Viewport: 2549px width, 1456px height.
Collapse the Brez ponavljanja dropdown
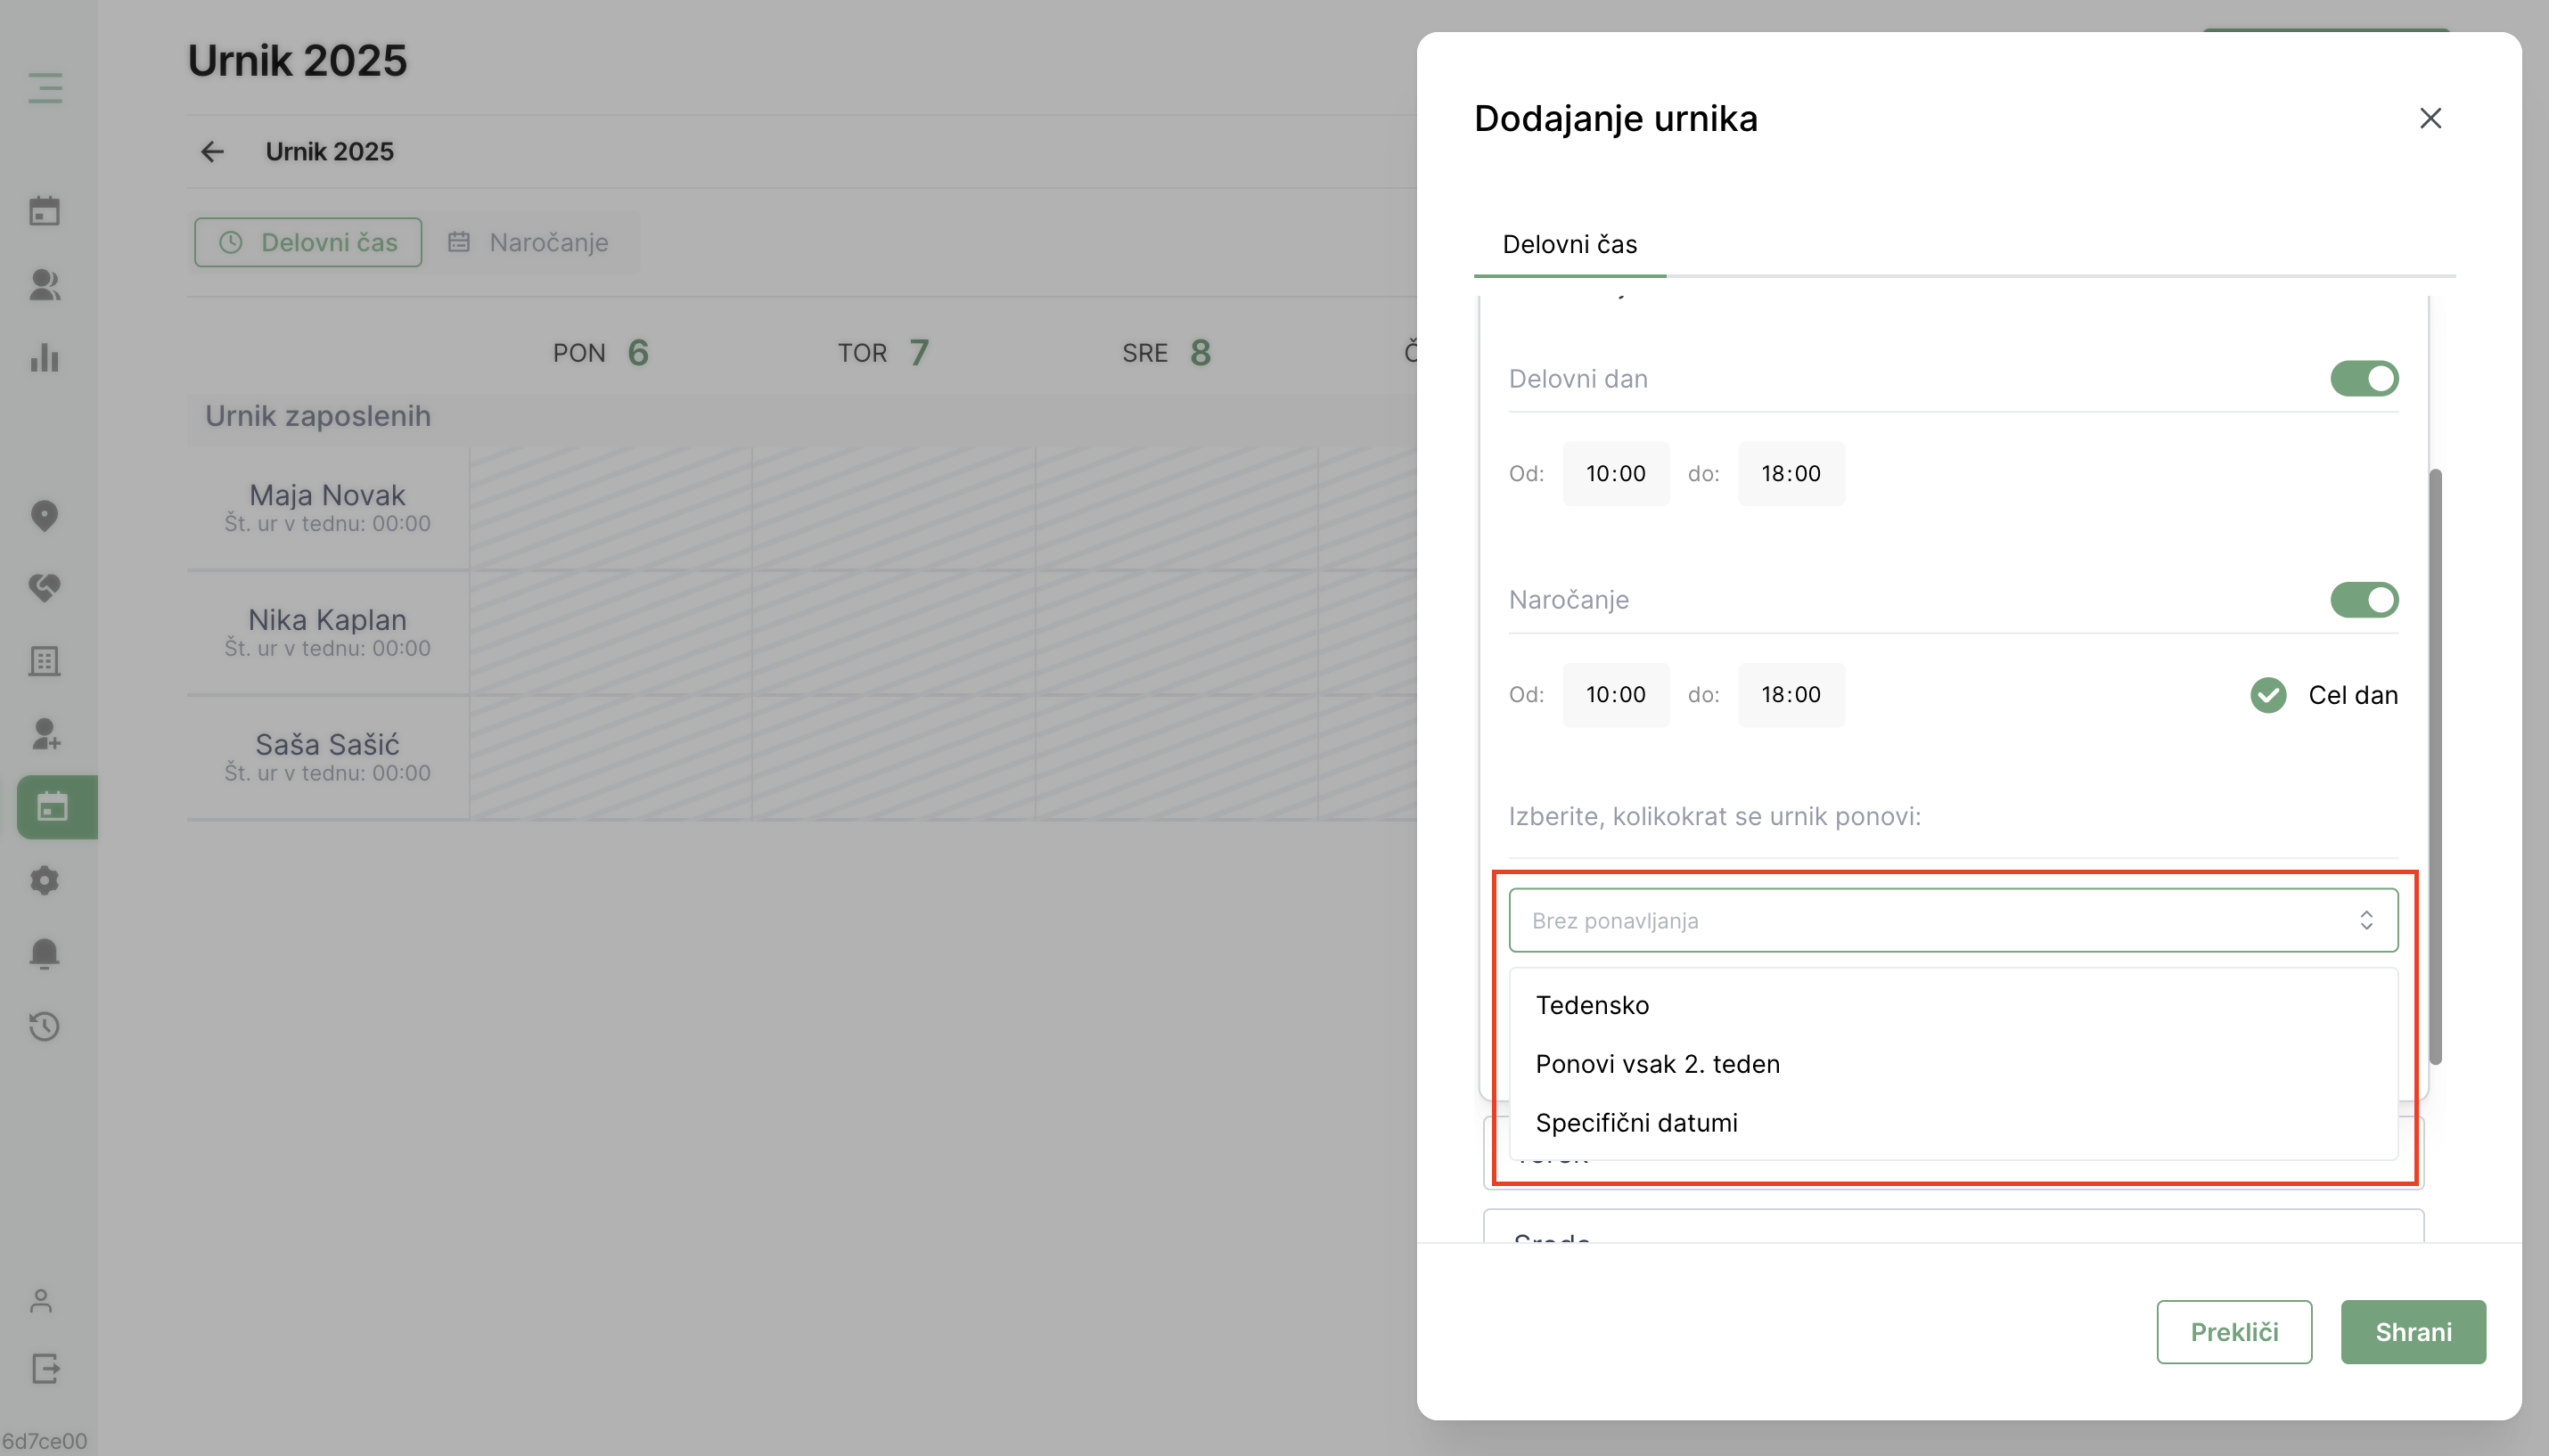pyautogui.click(x=1952, y=920)
